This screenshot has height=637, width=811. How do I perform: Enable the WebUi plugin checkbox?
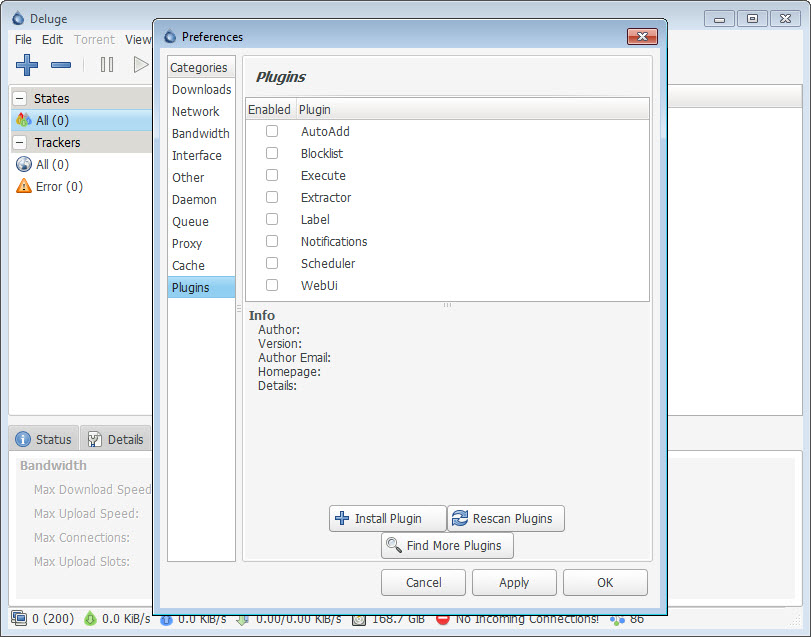pyautogui.click(x=272, y=285)
